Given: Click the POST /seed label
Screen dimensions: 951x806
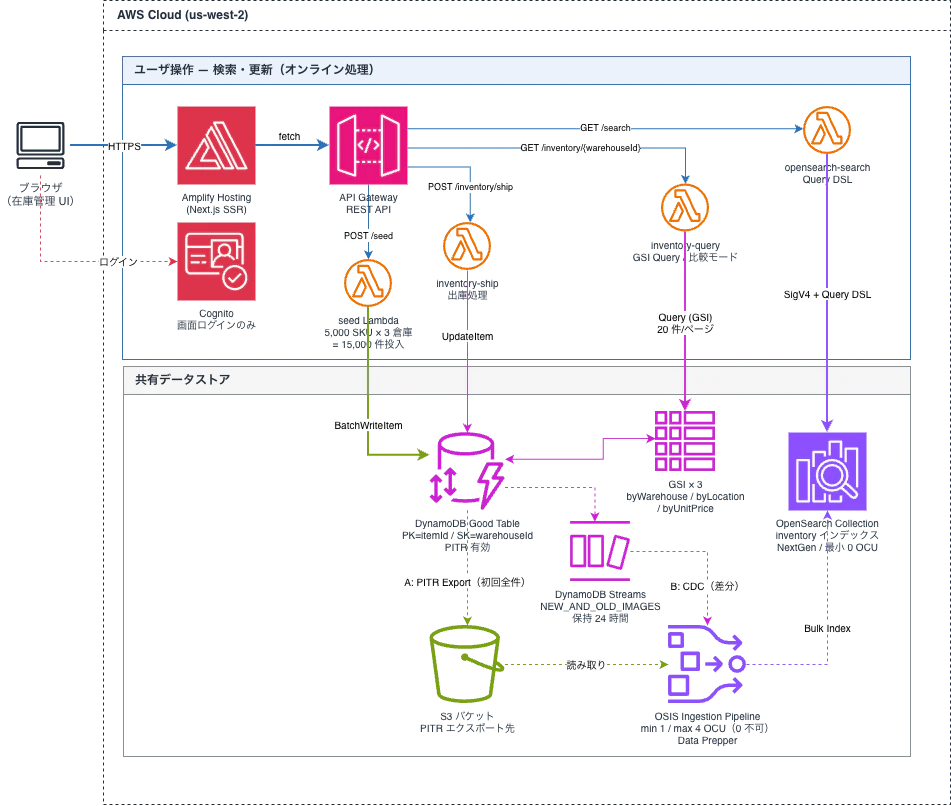Looking at the screenshot, I should coord(368,236).
